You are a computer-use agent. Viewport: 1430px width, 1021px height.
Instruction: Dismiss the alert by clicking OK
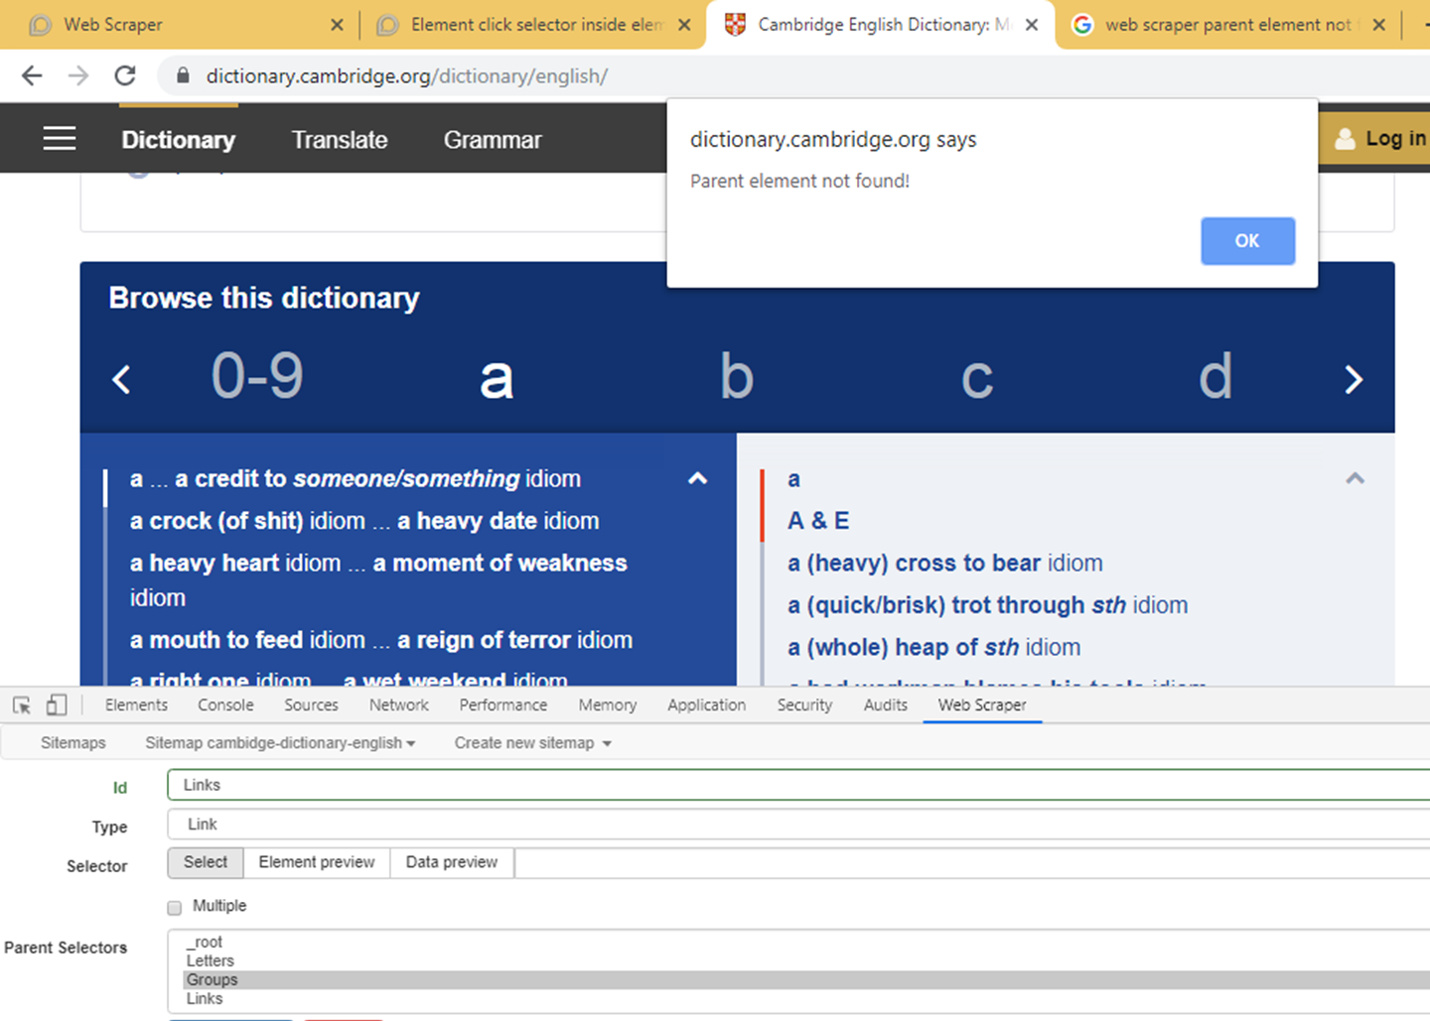[x=1247, y=241]
